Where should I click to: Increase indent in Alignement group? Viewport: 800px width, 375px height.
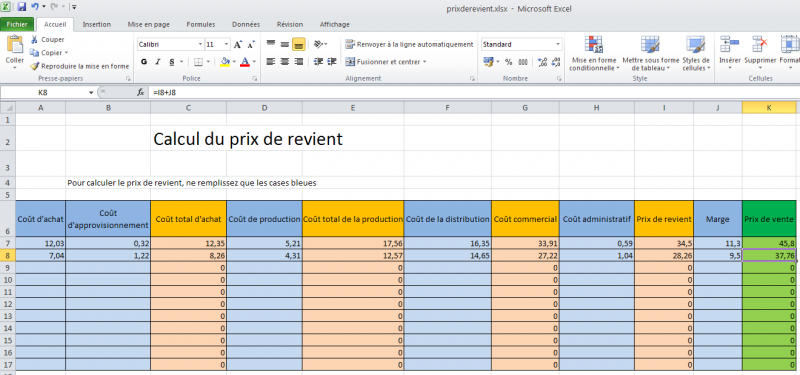coord(333,62)
